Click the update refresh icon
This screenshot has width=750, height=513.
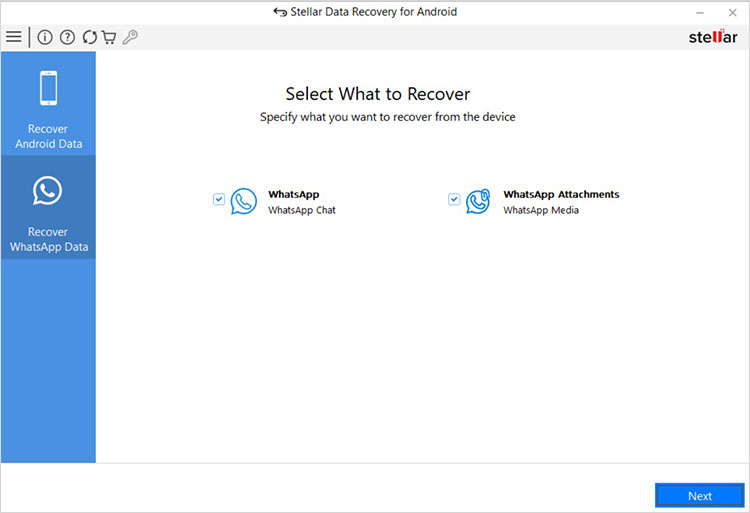[89, 37]
